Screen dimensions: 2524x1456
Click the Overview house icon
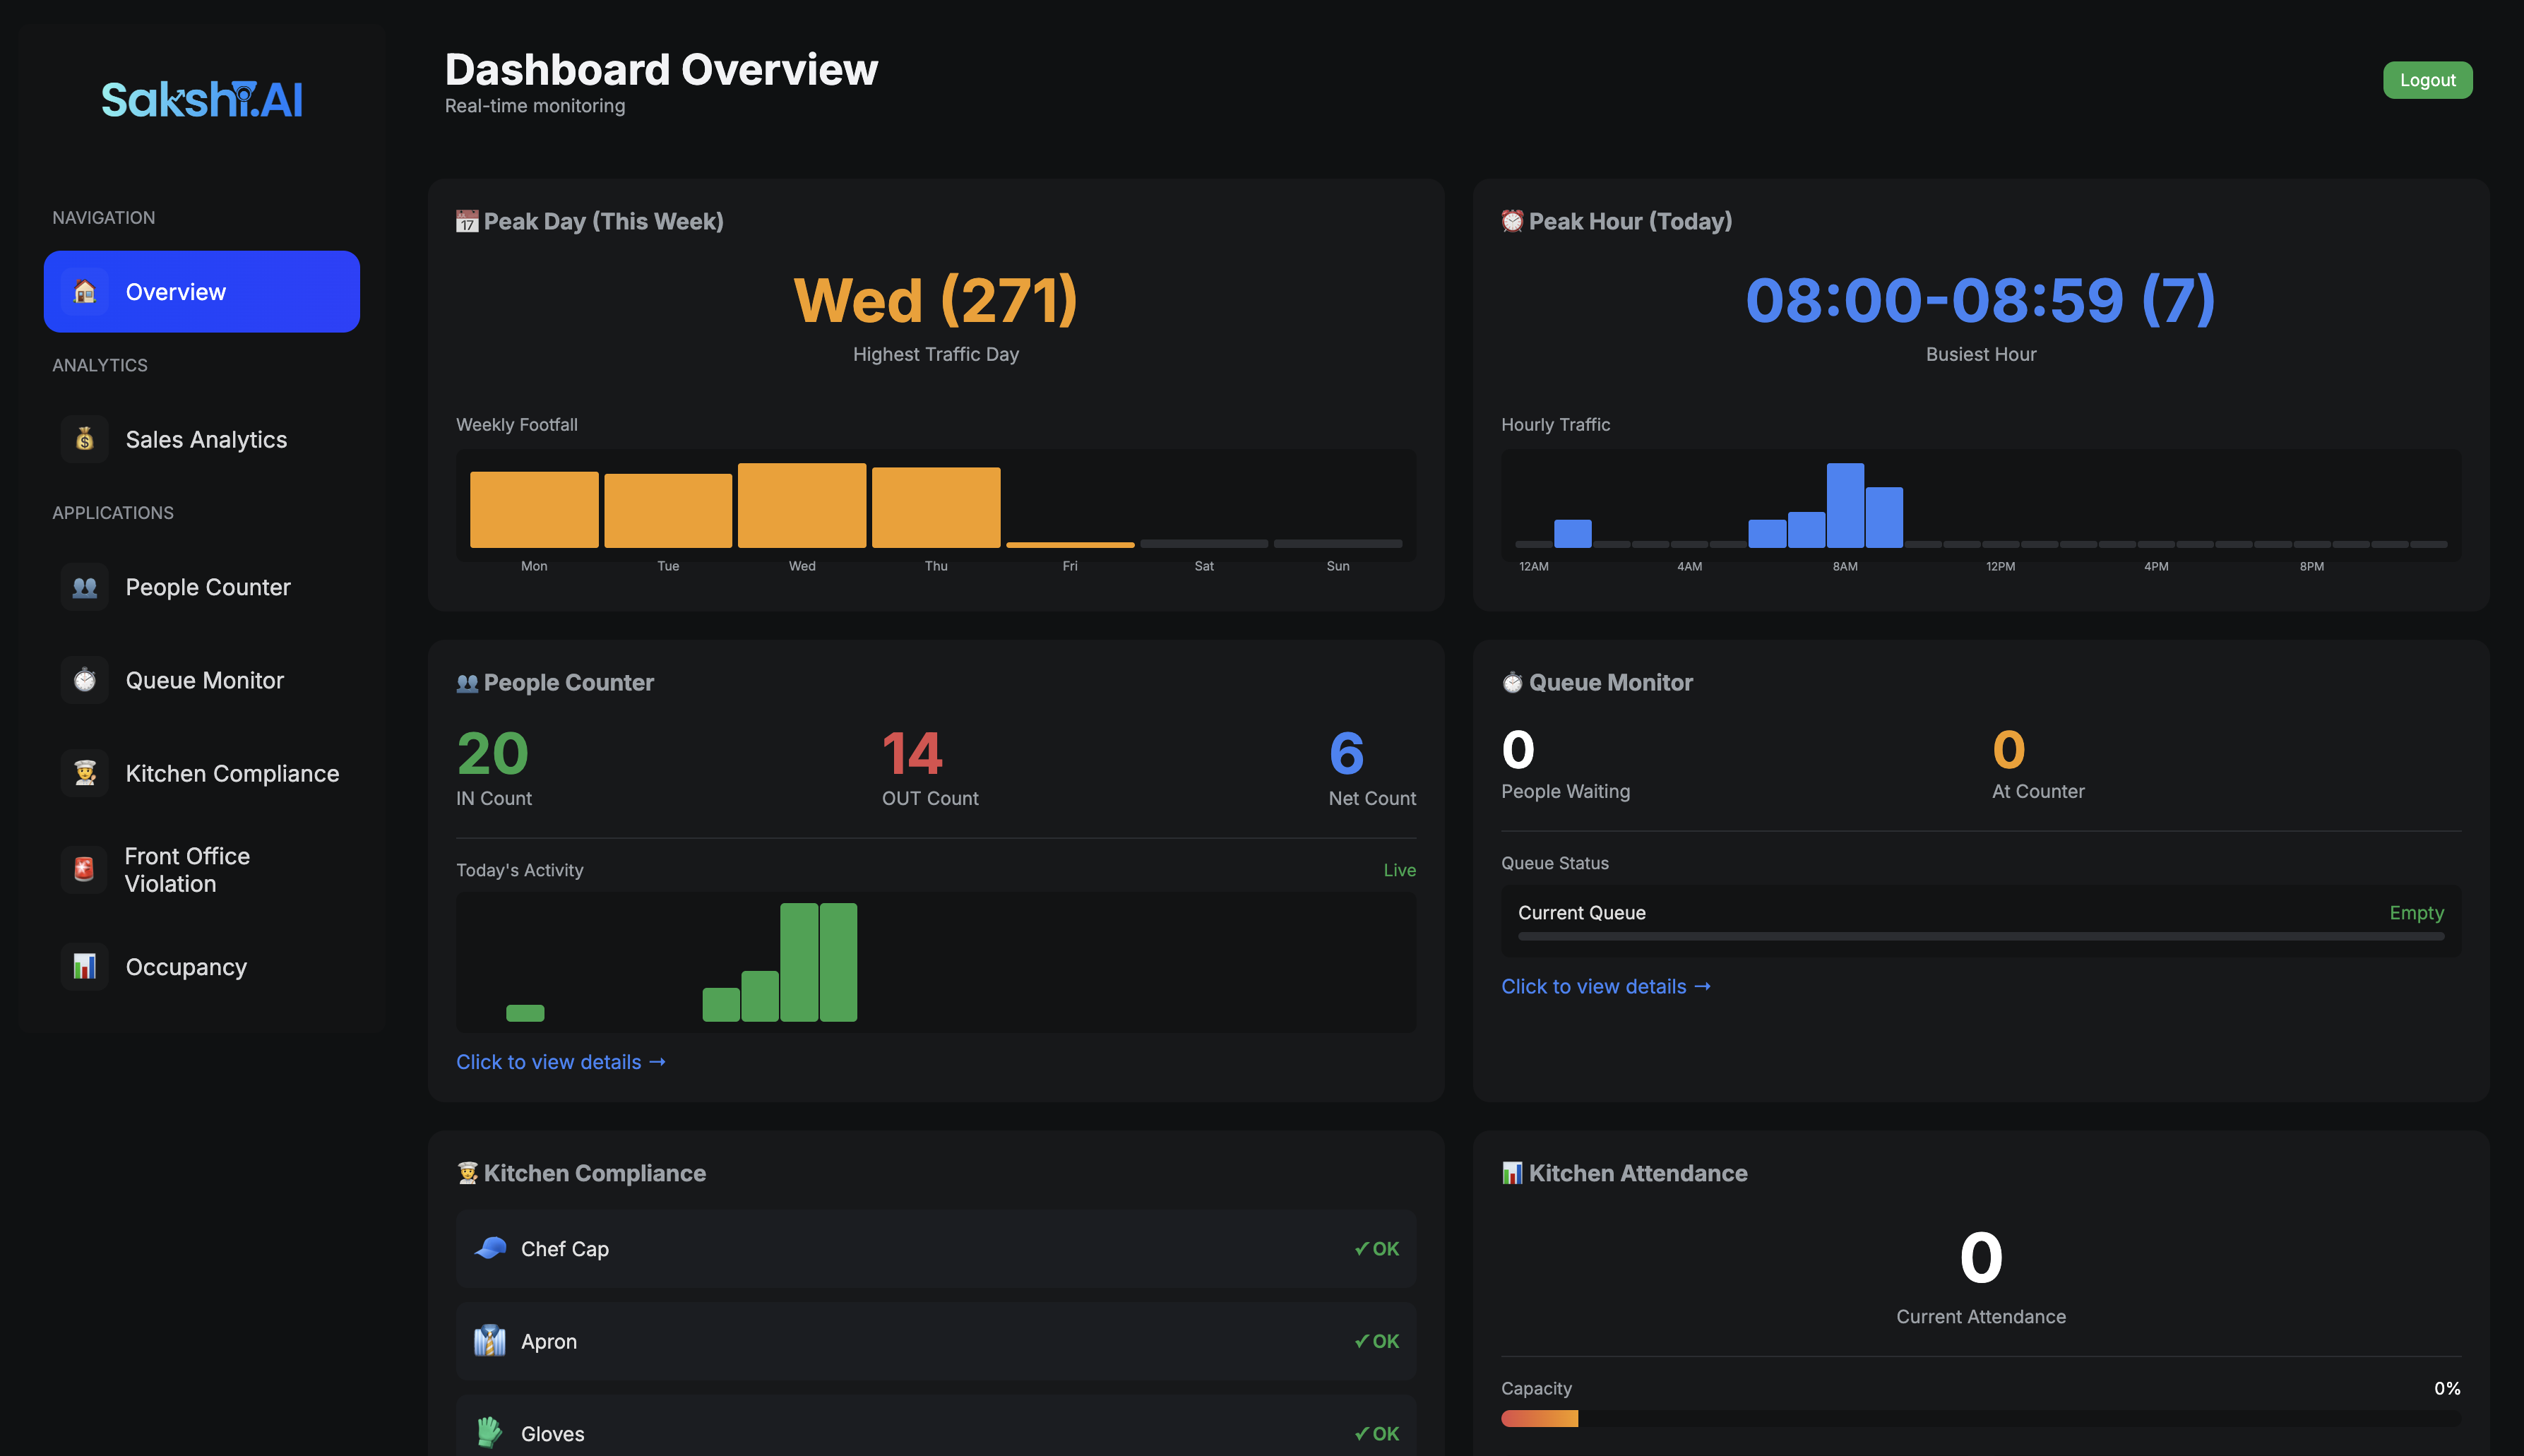click(x=85, y=291)
